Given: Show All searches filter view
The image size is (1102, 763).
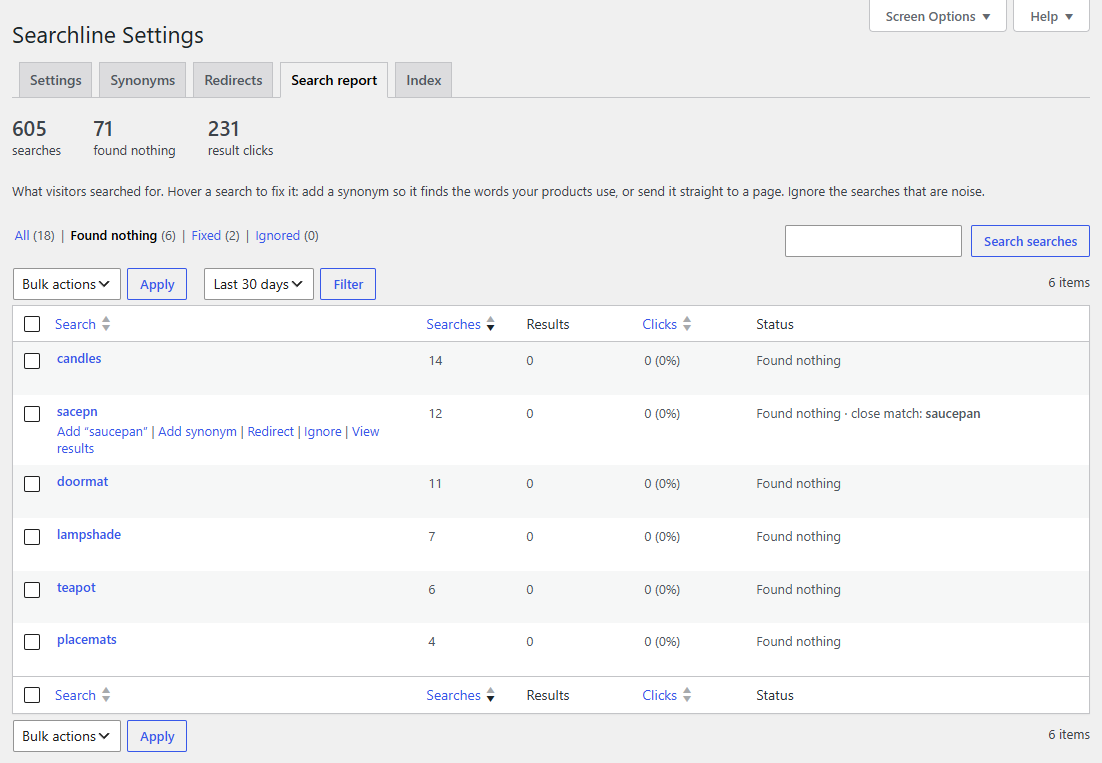Looking at the screenshot, I should [x=22, y=235].
